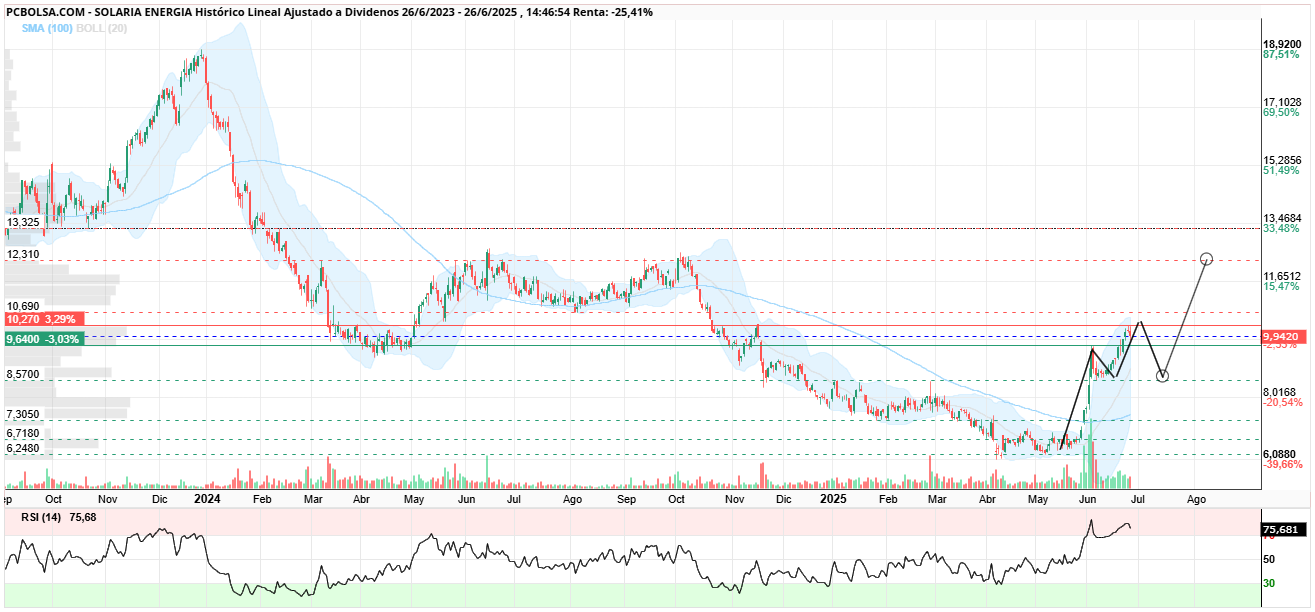Viewport: 1315px width, 612px height.
Task: Click the 11,6512 price axis value
Action: (1282, 276)
